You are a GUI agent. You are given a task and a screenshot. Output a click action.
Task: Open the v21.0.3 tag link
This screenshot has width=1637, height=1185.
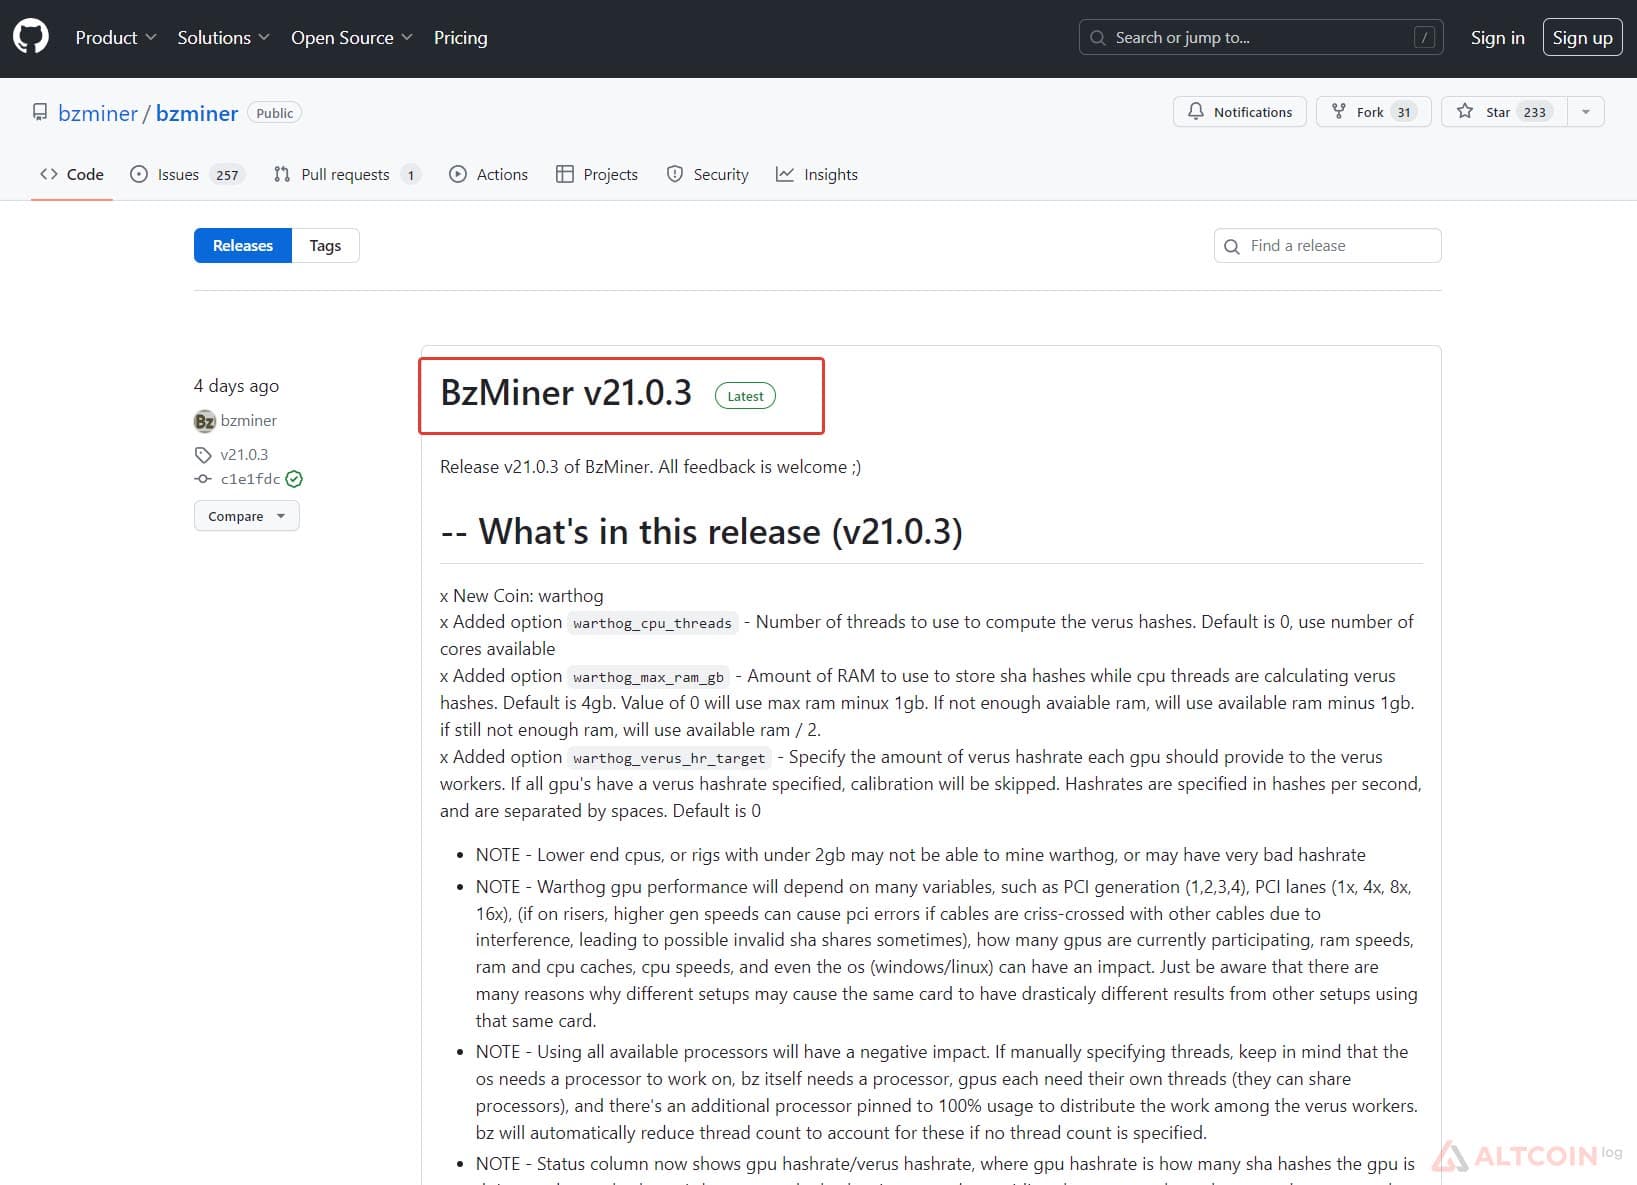244,454
